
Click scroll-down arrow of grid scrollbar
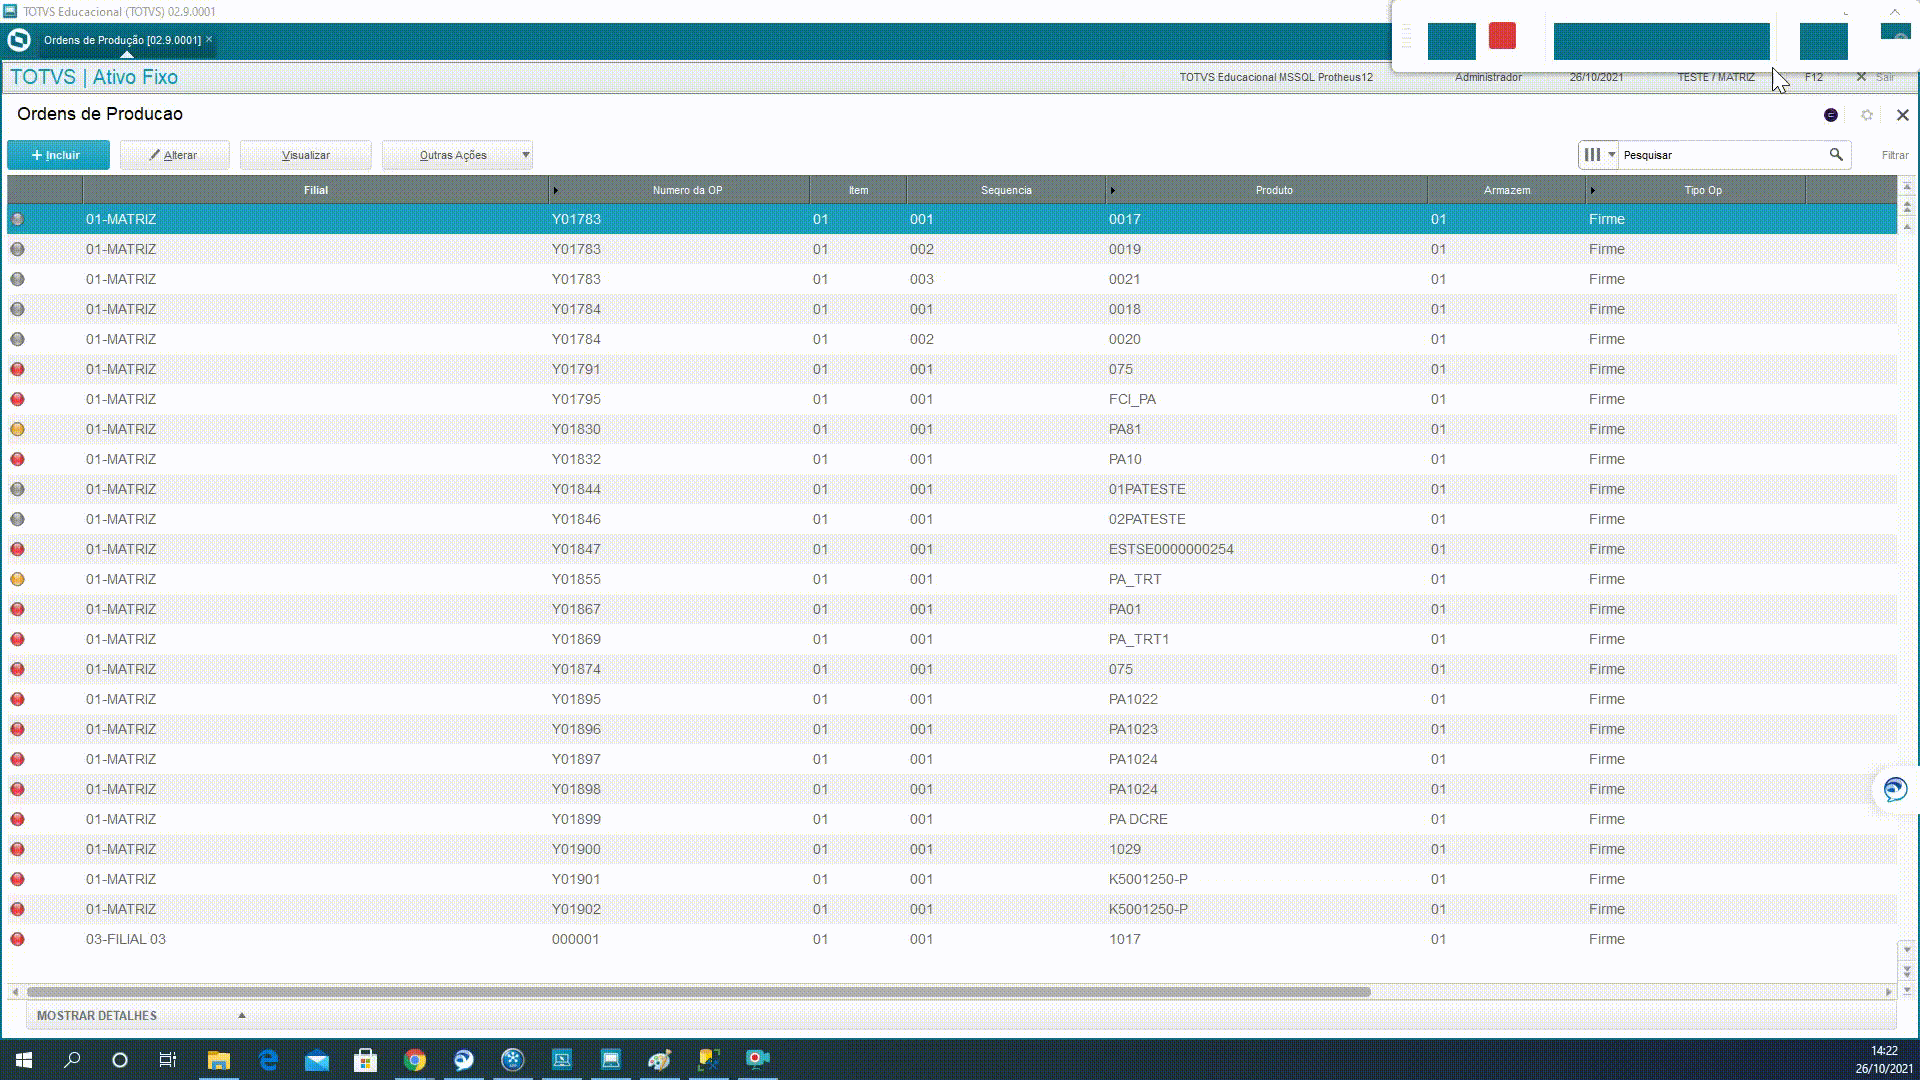[x=1907, y=950]
